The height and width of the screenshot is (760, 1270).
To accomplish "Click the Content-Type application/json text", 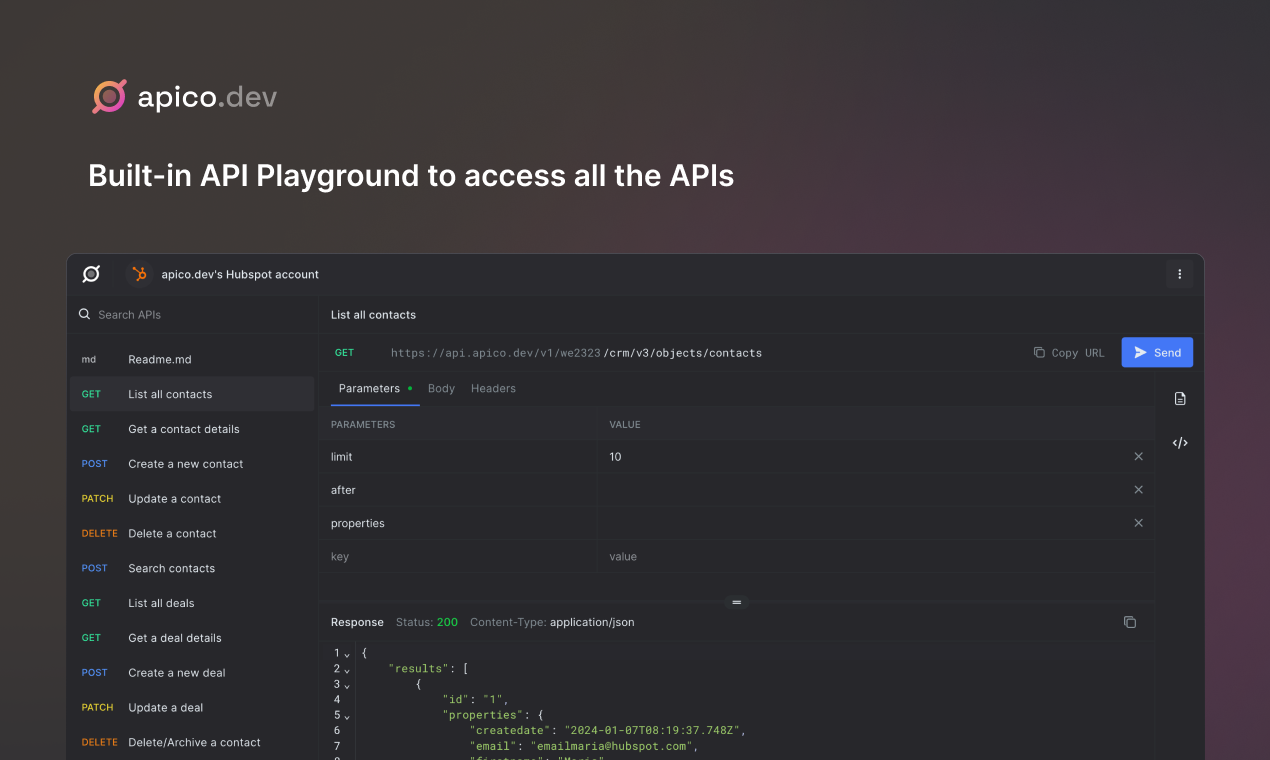I will 552,622.
